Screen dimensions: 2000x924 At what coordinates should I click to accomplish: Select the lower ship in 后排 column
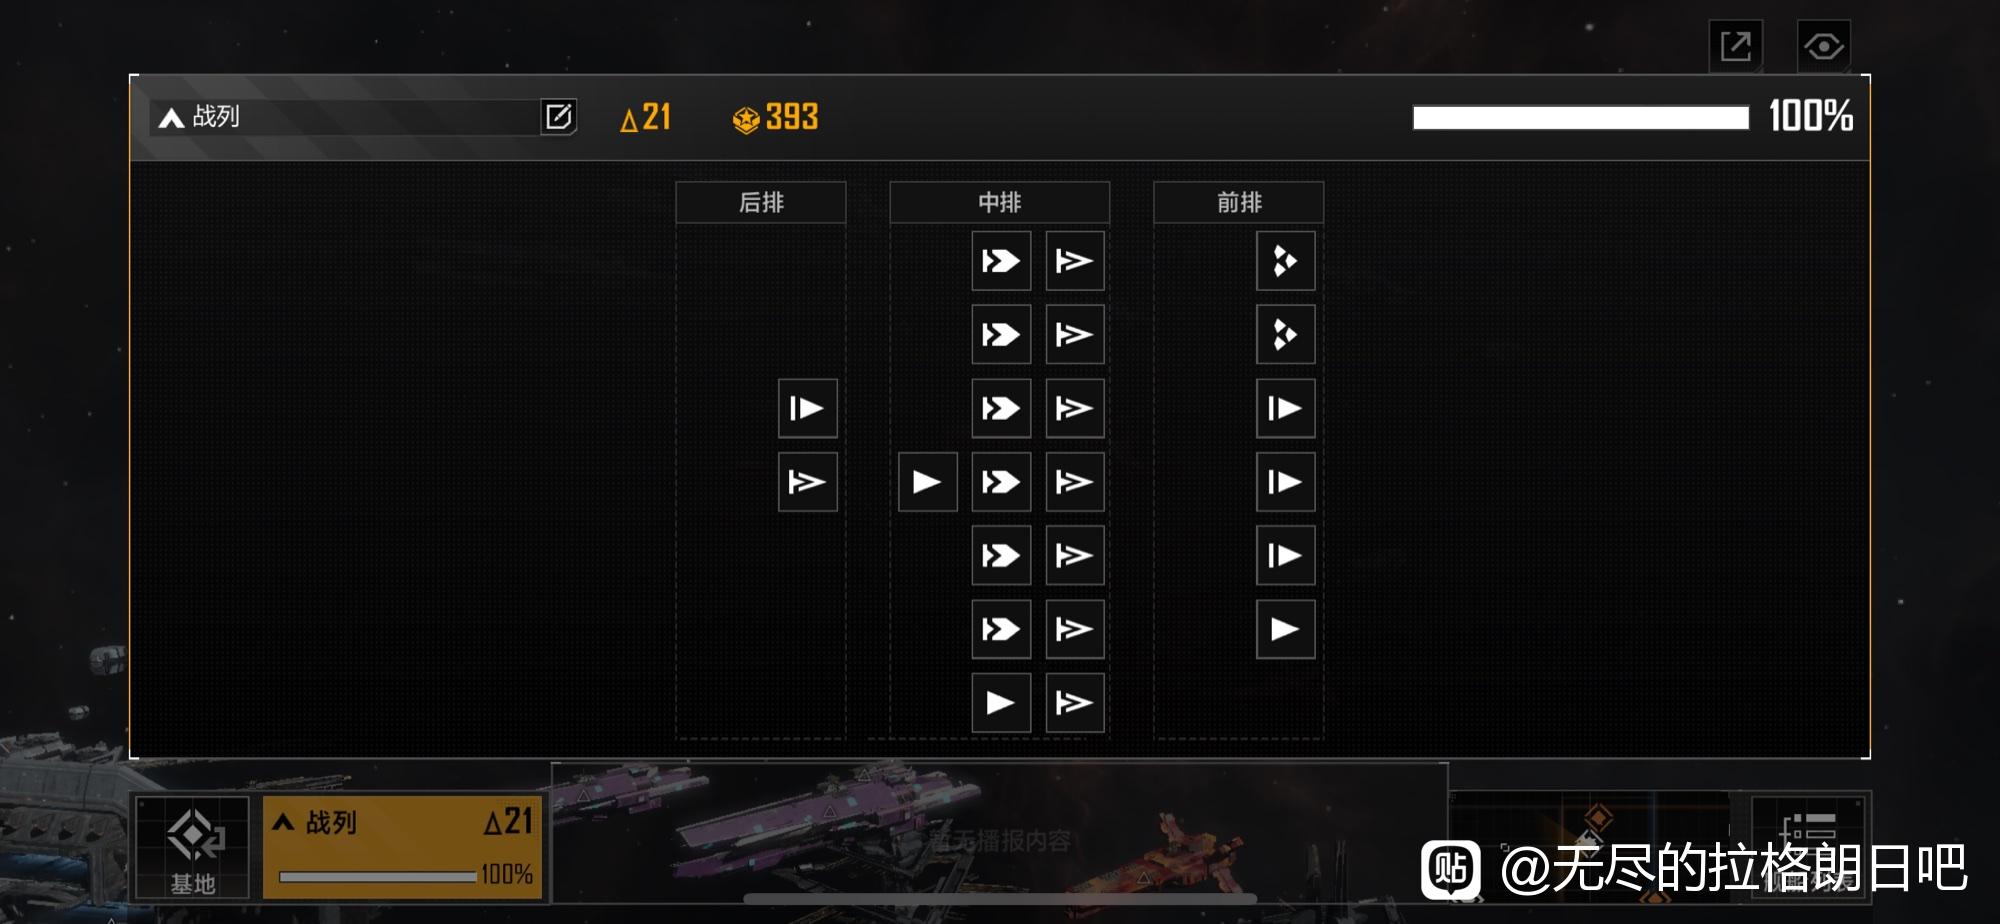click(807, 482)
